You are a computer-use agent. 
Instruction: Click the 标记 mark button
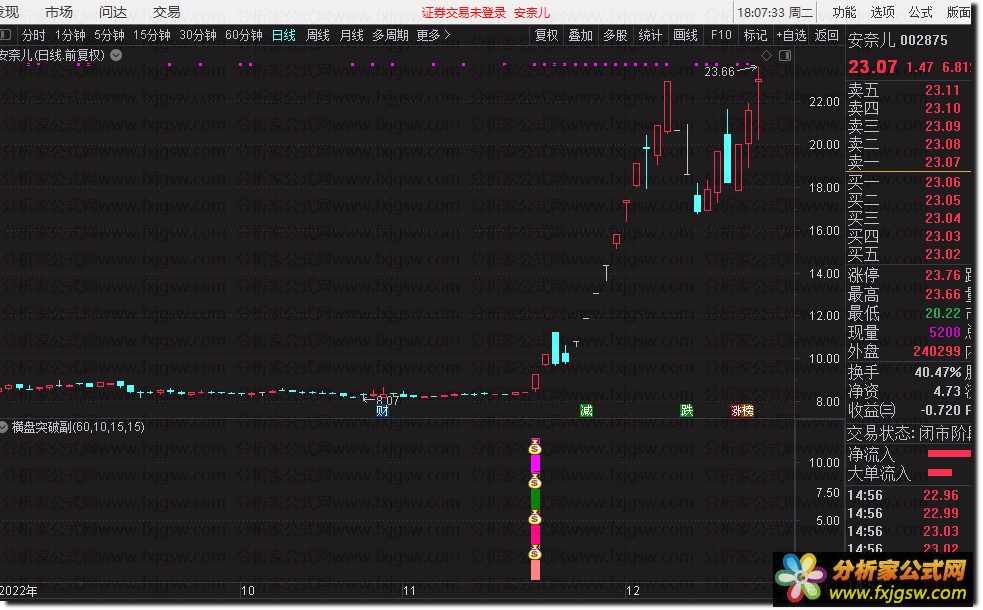tap(755, 35)
